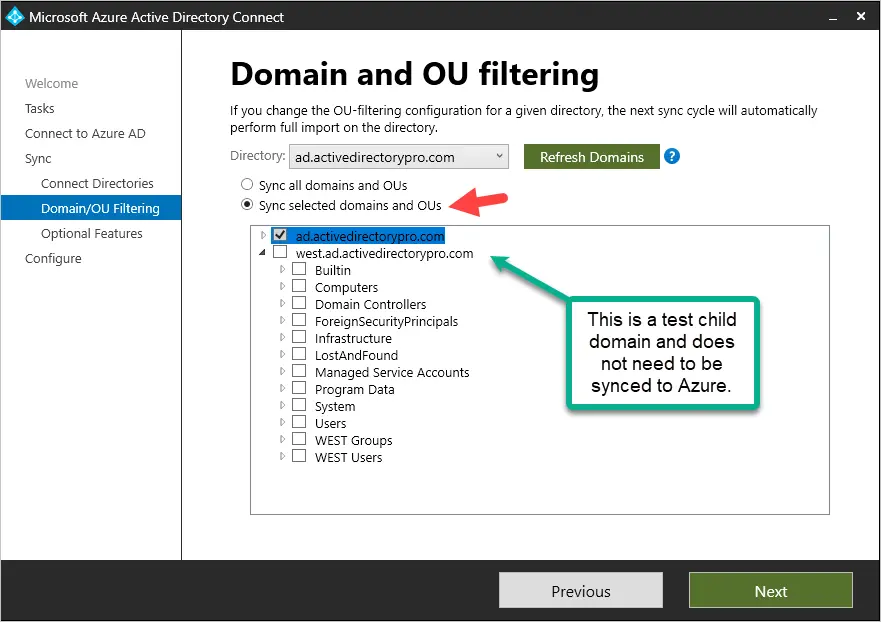Select the Computers tree label

346,288
